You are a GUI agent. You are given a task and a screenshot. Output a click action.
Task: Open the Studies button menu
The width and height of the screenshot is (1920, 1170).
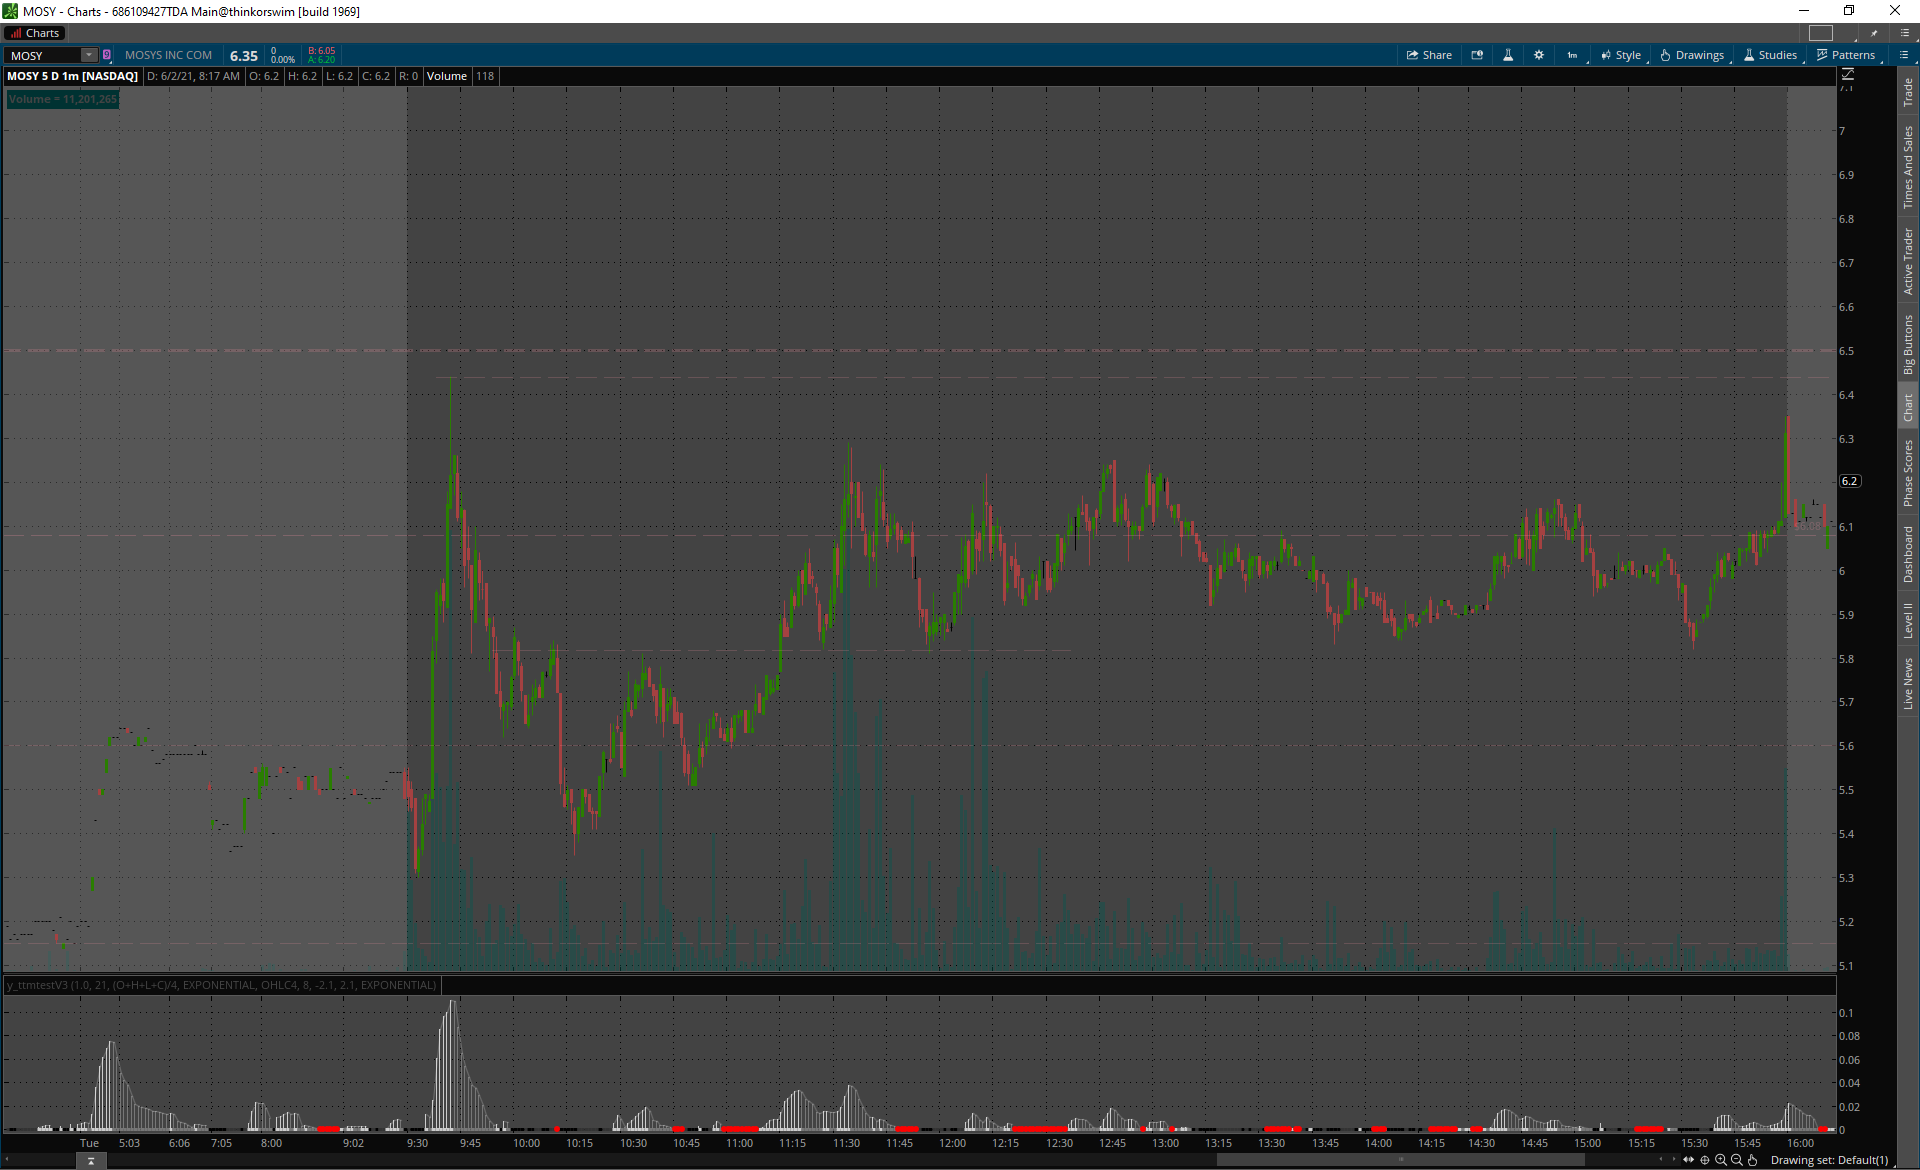pyautogui.click(x=1771, y=55)
